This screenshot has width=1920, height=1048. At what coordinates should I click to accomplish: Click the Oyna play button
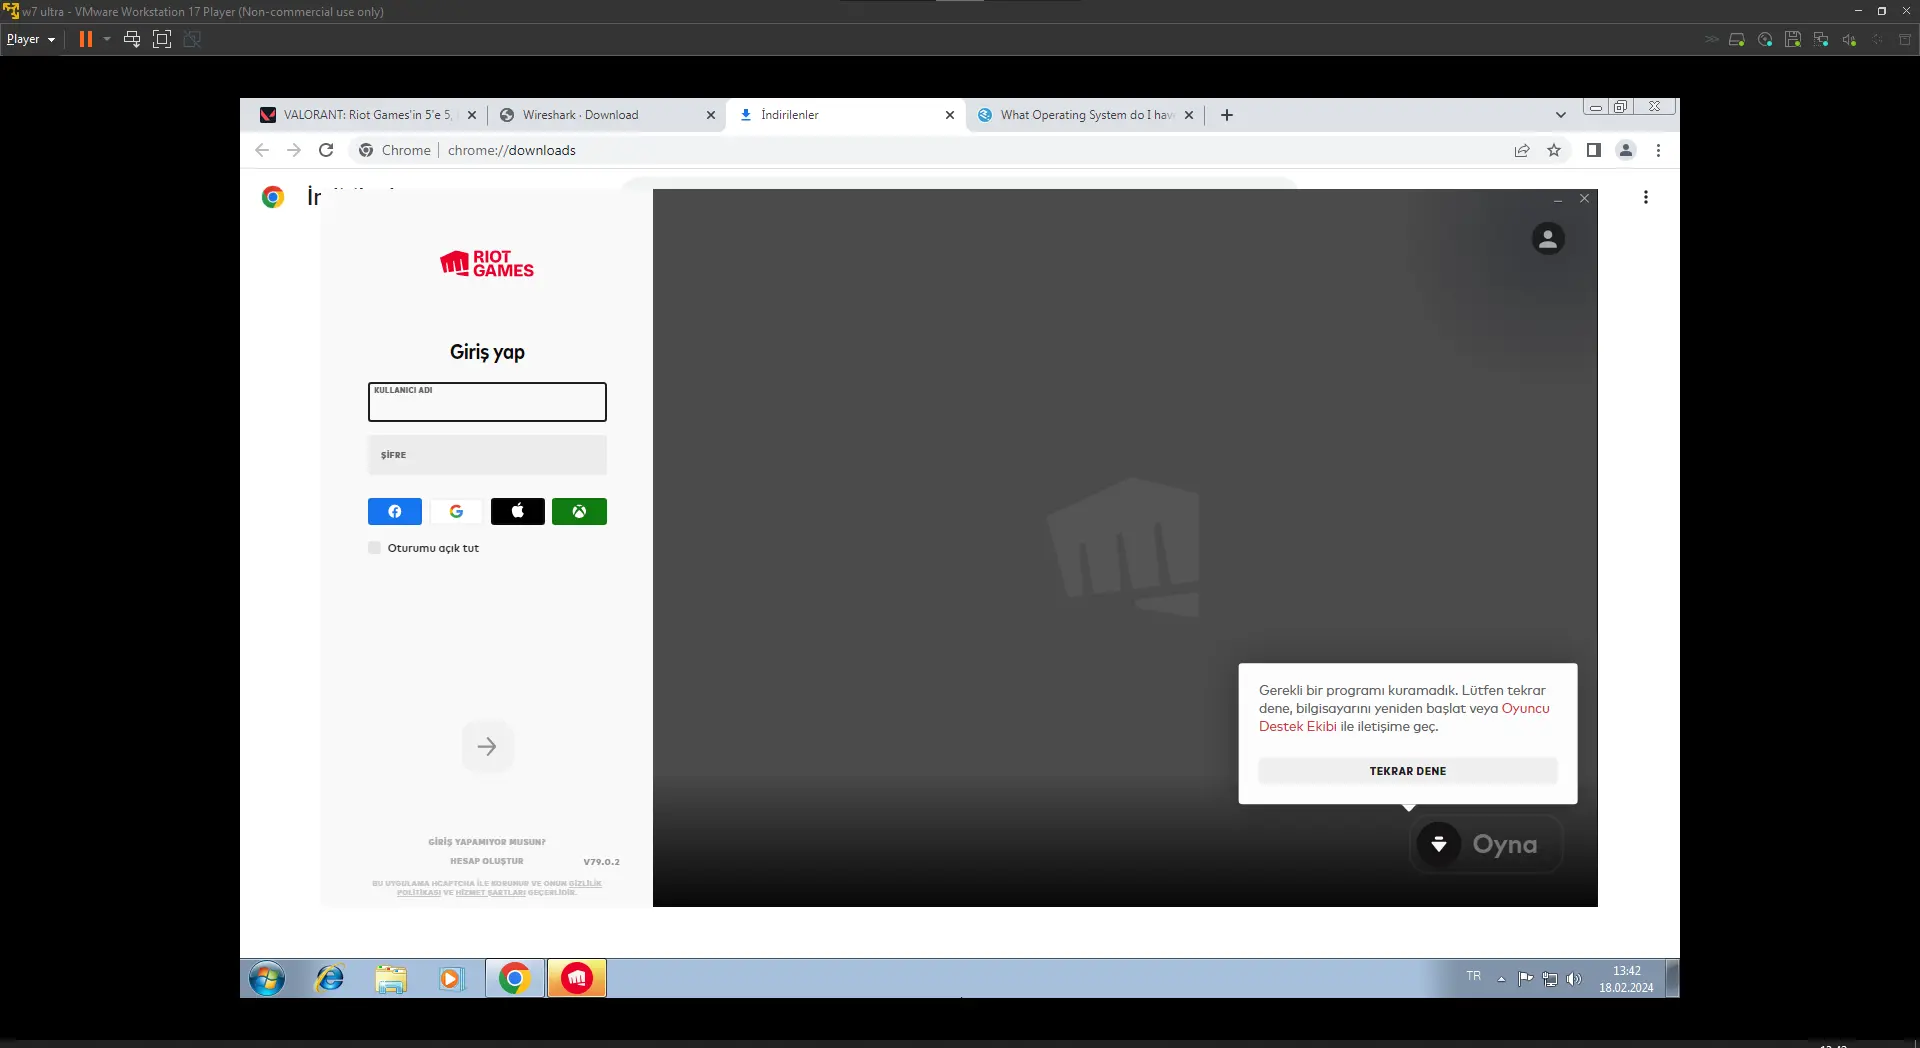(1504, 844)
